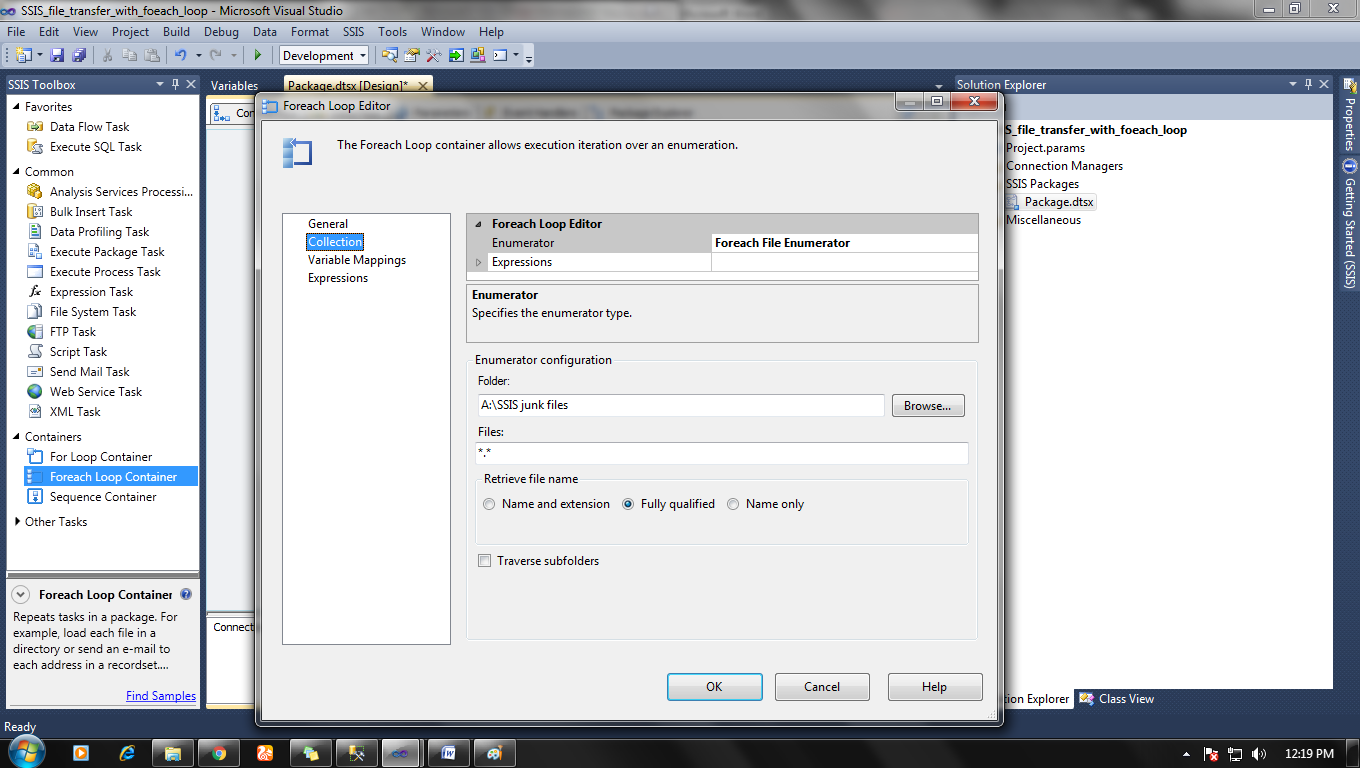The height and width of the screenshot is (768, 1360).
Task: Click the Browse... button for Folder
Action: point(928,406)
